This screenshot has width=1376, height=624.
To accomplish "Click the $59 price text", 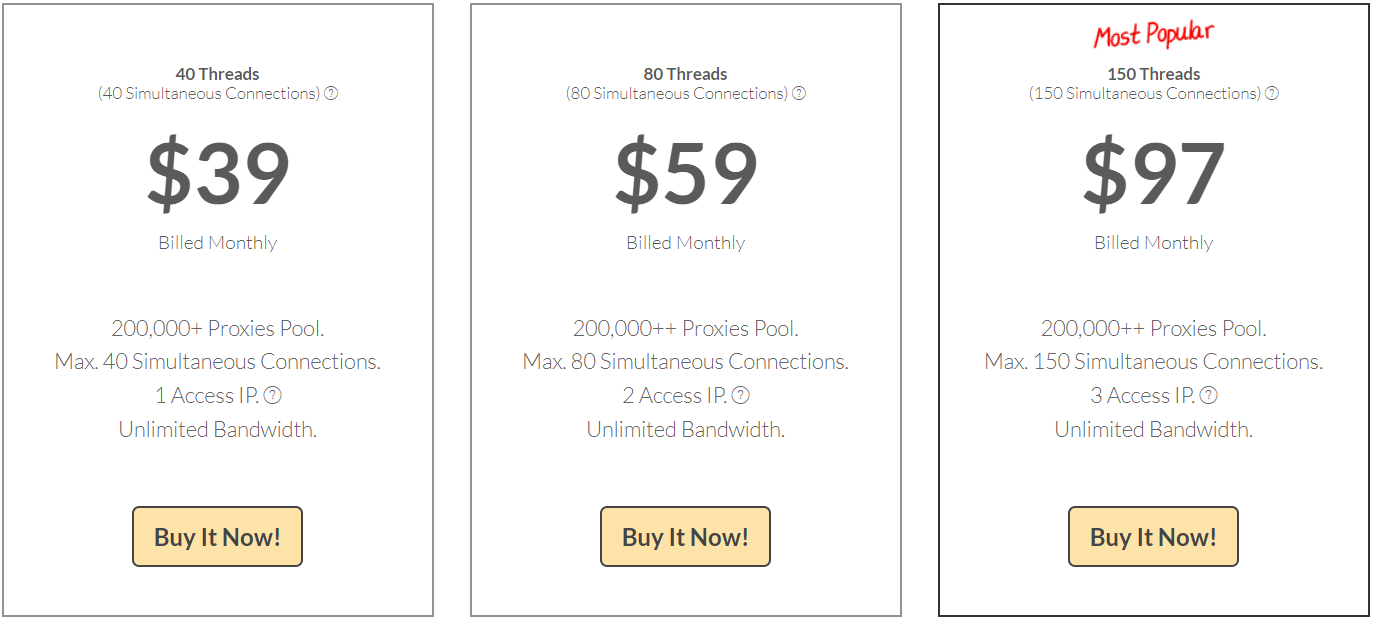I will [686, 174].
